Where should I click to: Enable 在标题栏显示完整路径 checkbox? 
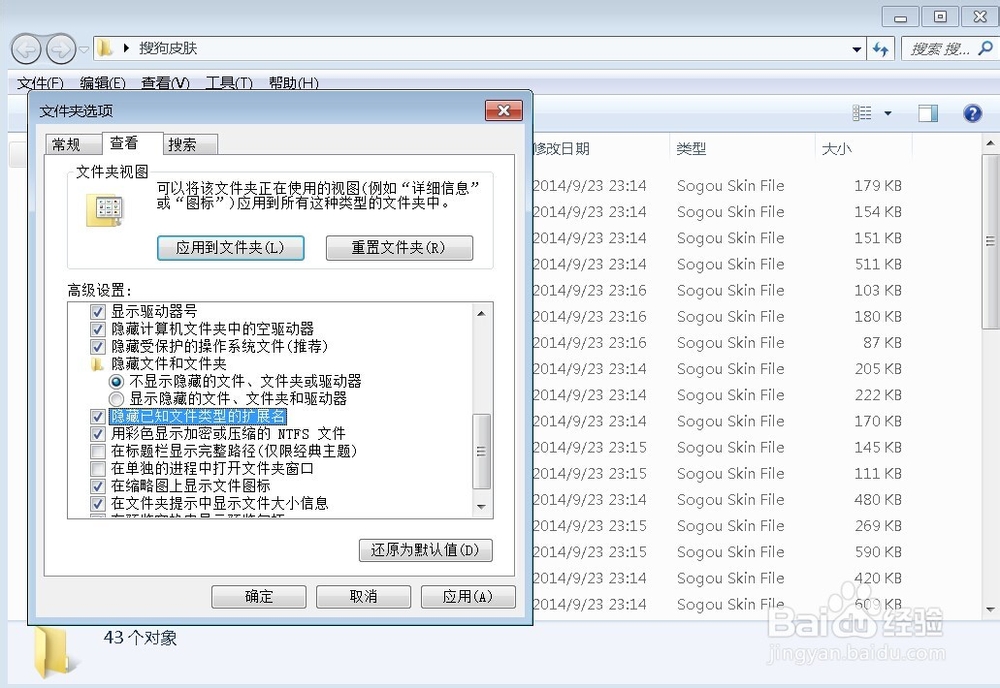98,451
